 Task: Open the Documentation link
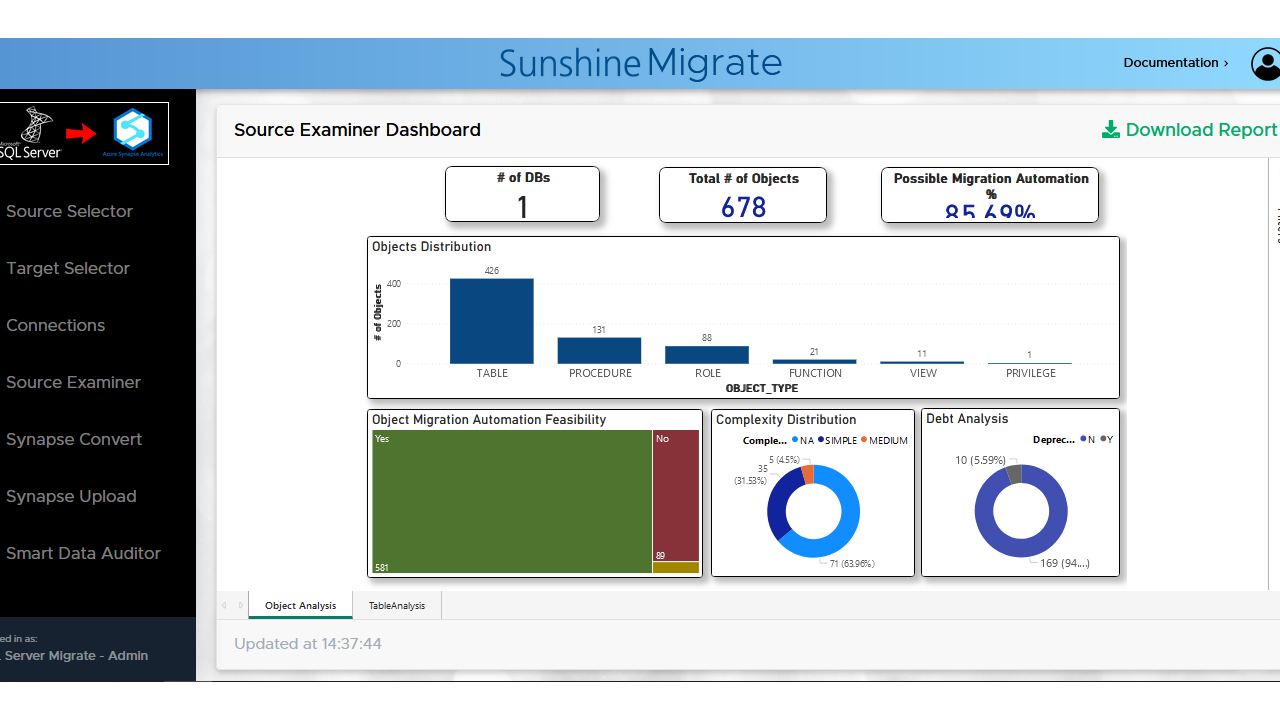[x=1176, y=62]
